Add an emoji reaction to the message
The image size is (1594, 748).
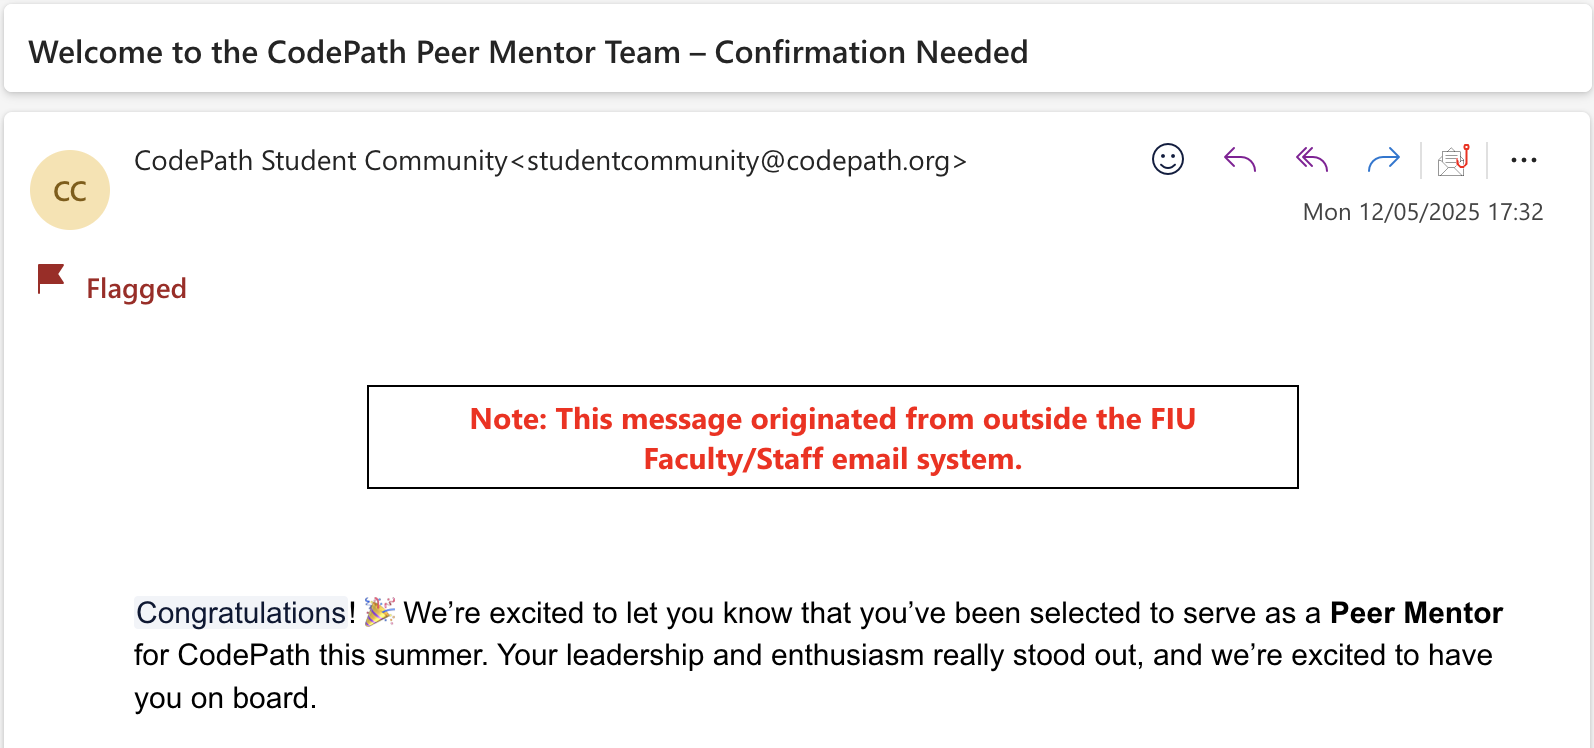(1168, 160)
